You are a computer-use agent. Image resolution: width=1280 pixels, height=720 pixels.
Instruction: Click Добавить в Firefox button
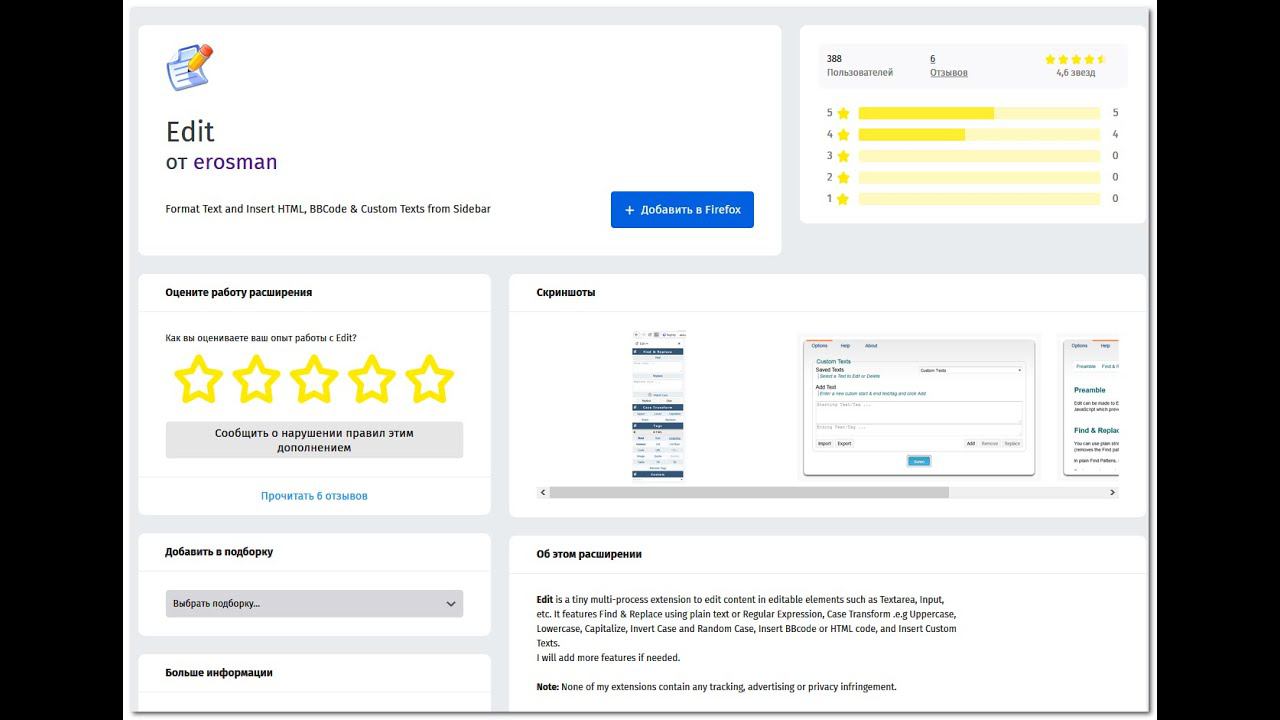coord(682,210)
